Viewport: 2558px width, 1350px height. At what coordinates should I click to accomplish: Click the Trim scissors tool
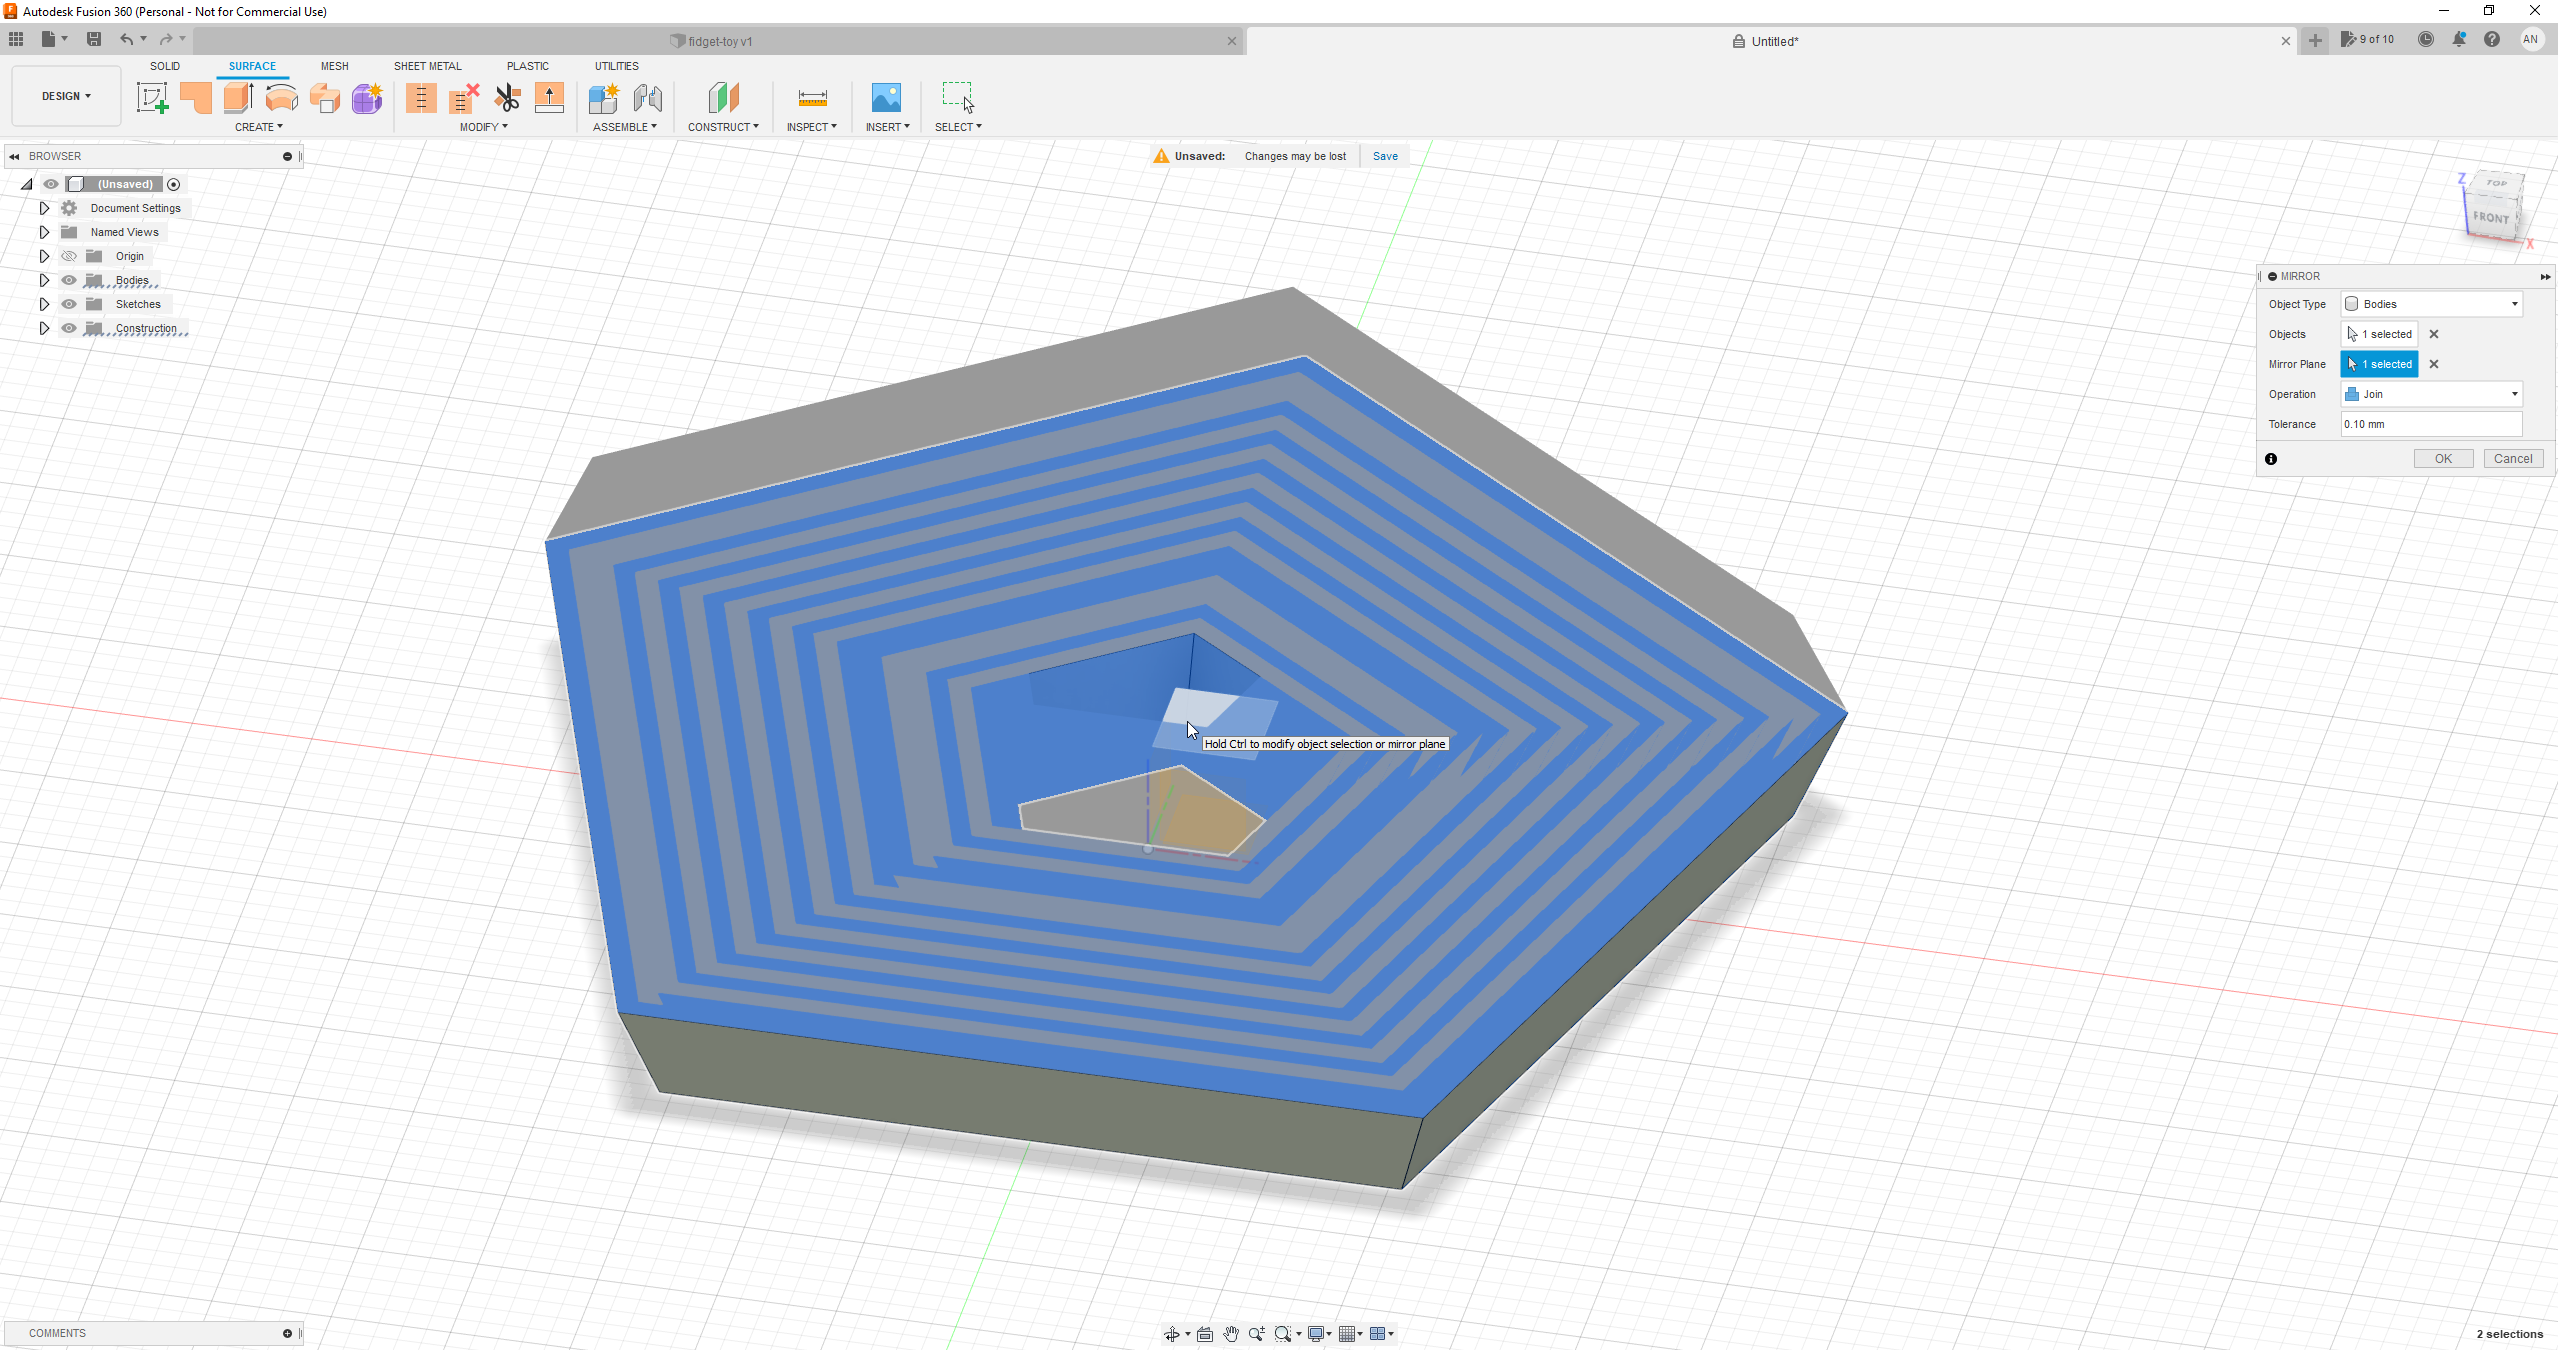click(508, 98)
